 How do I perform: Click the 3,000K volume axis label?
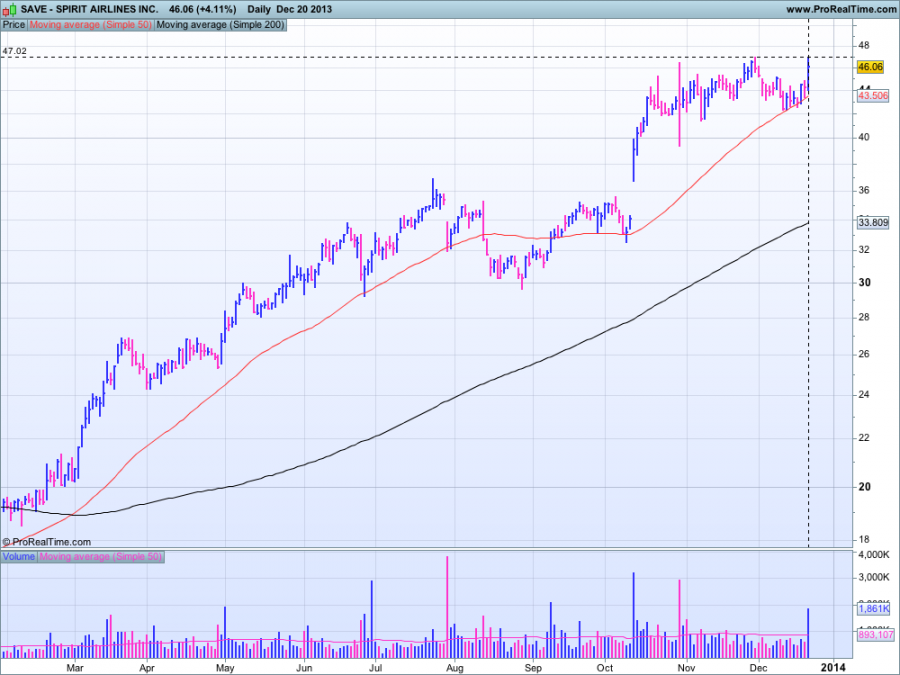(874, 577)
